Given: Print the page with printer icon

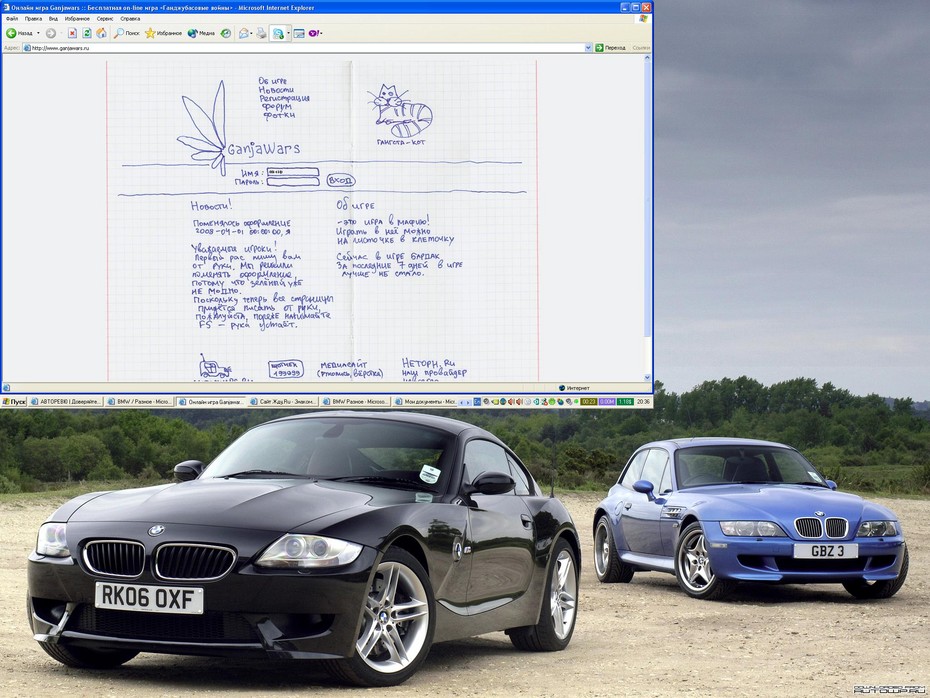Looking at the screenshot, I should pyautogui.click(x=261, y=33).
